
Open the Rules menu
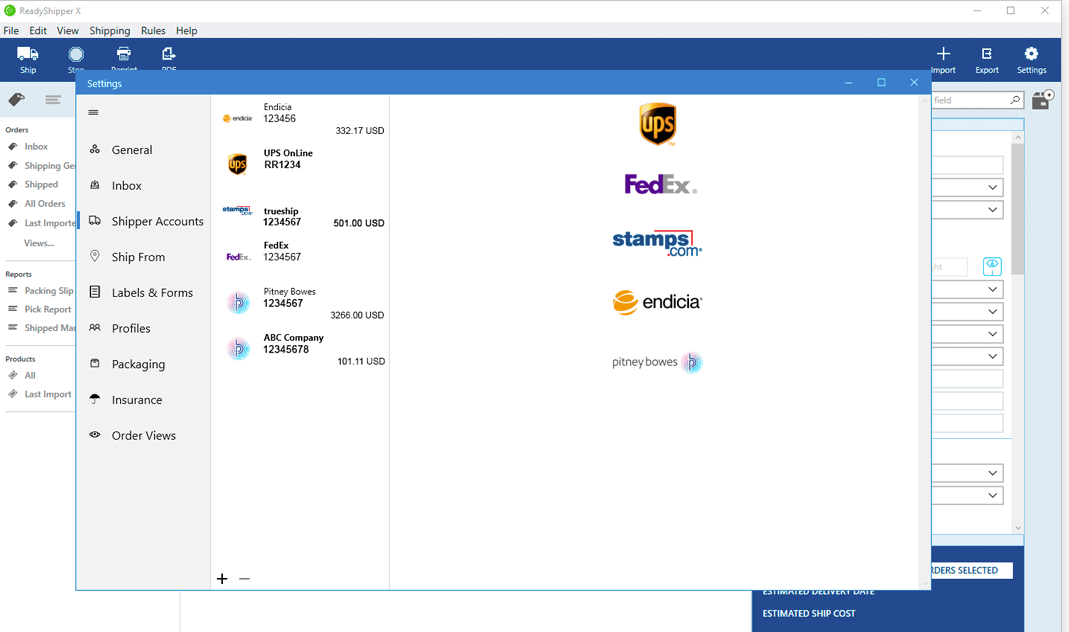tap(153, 31)
